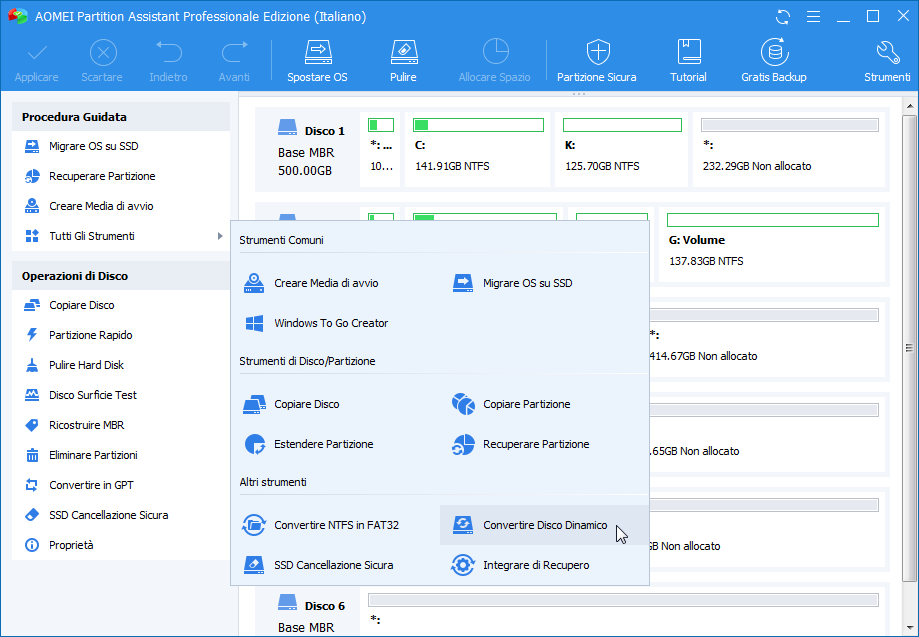Select Migrare OS su SSD in sidebar

[120, 146]
